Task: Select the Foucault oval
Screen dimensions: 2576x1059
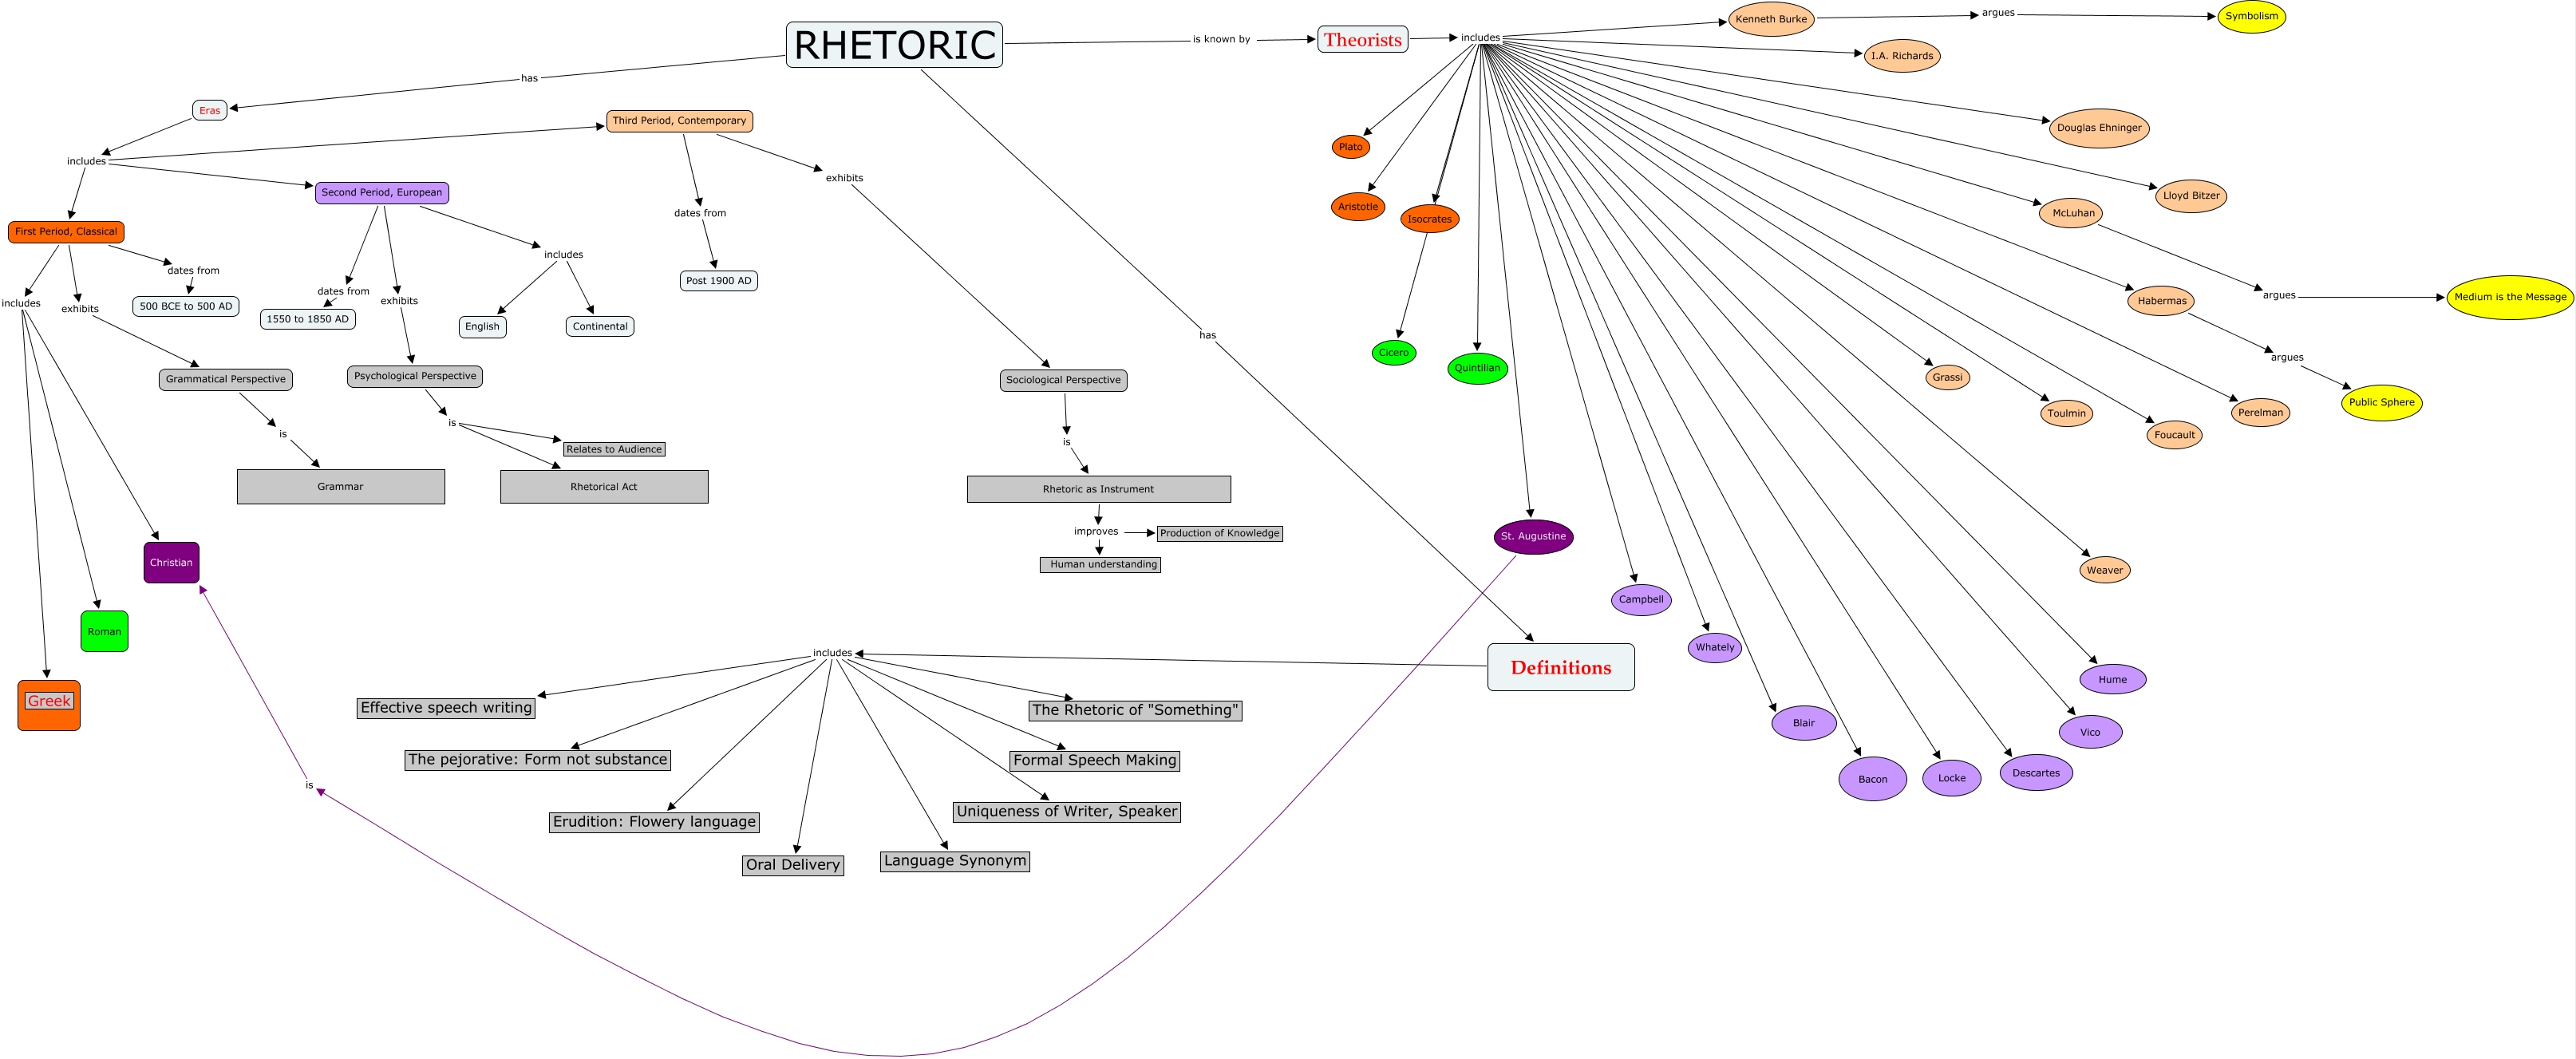Action: 2174,435
